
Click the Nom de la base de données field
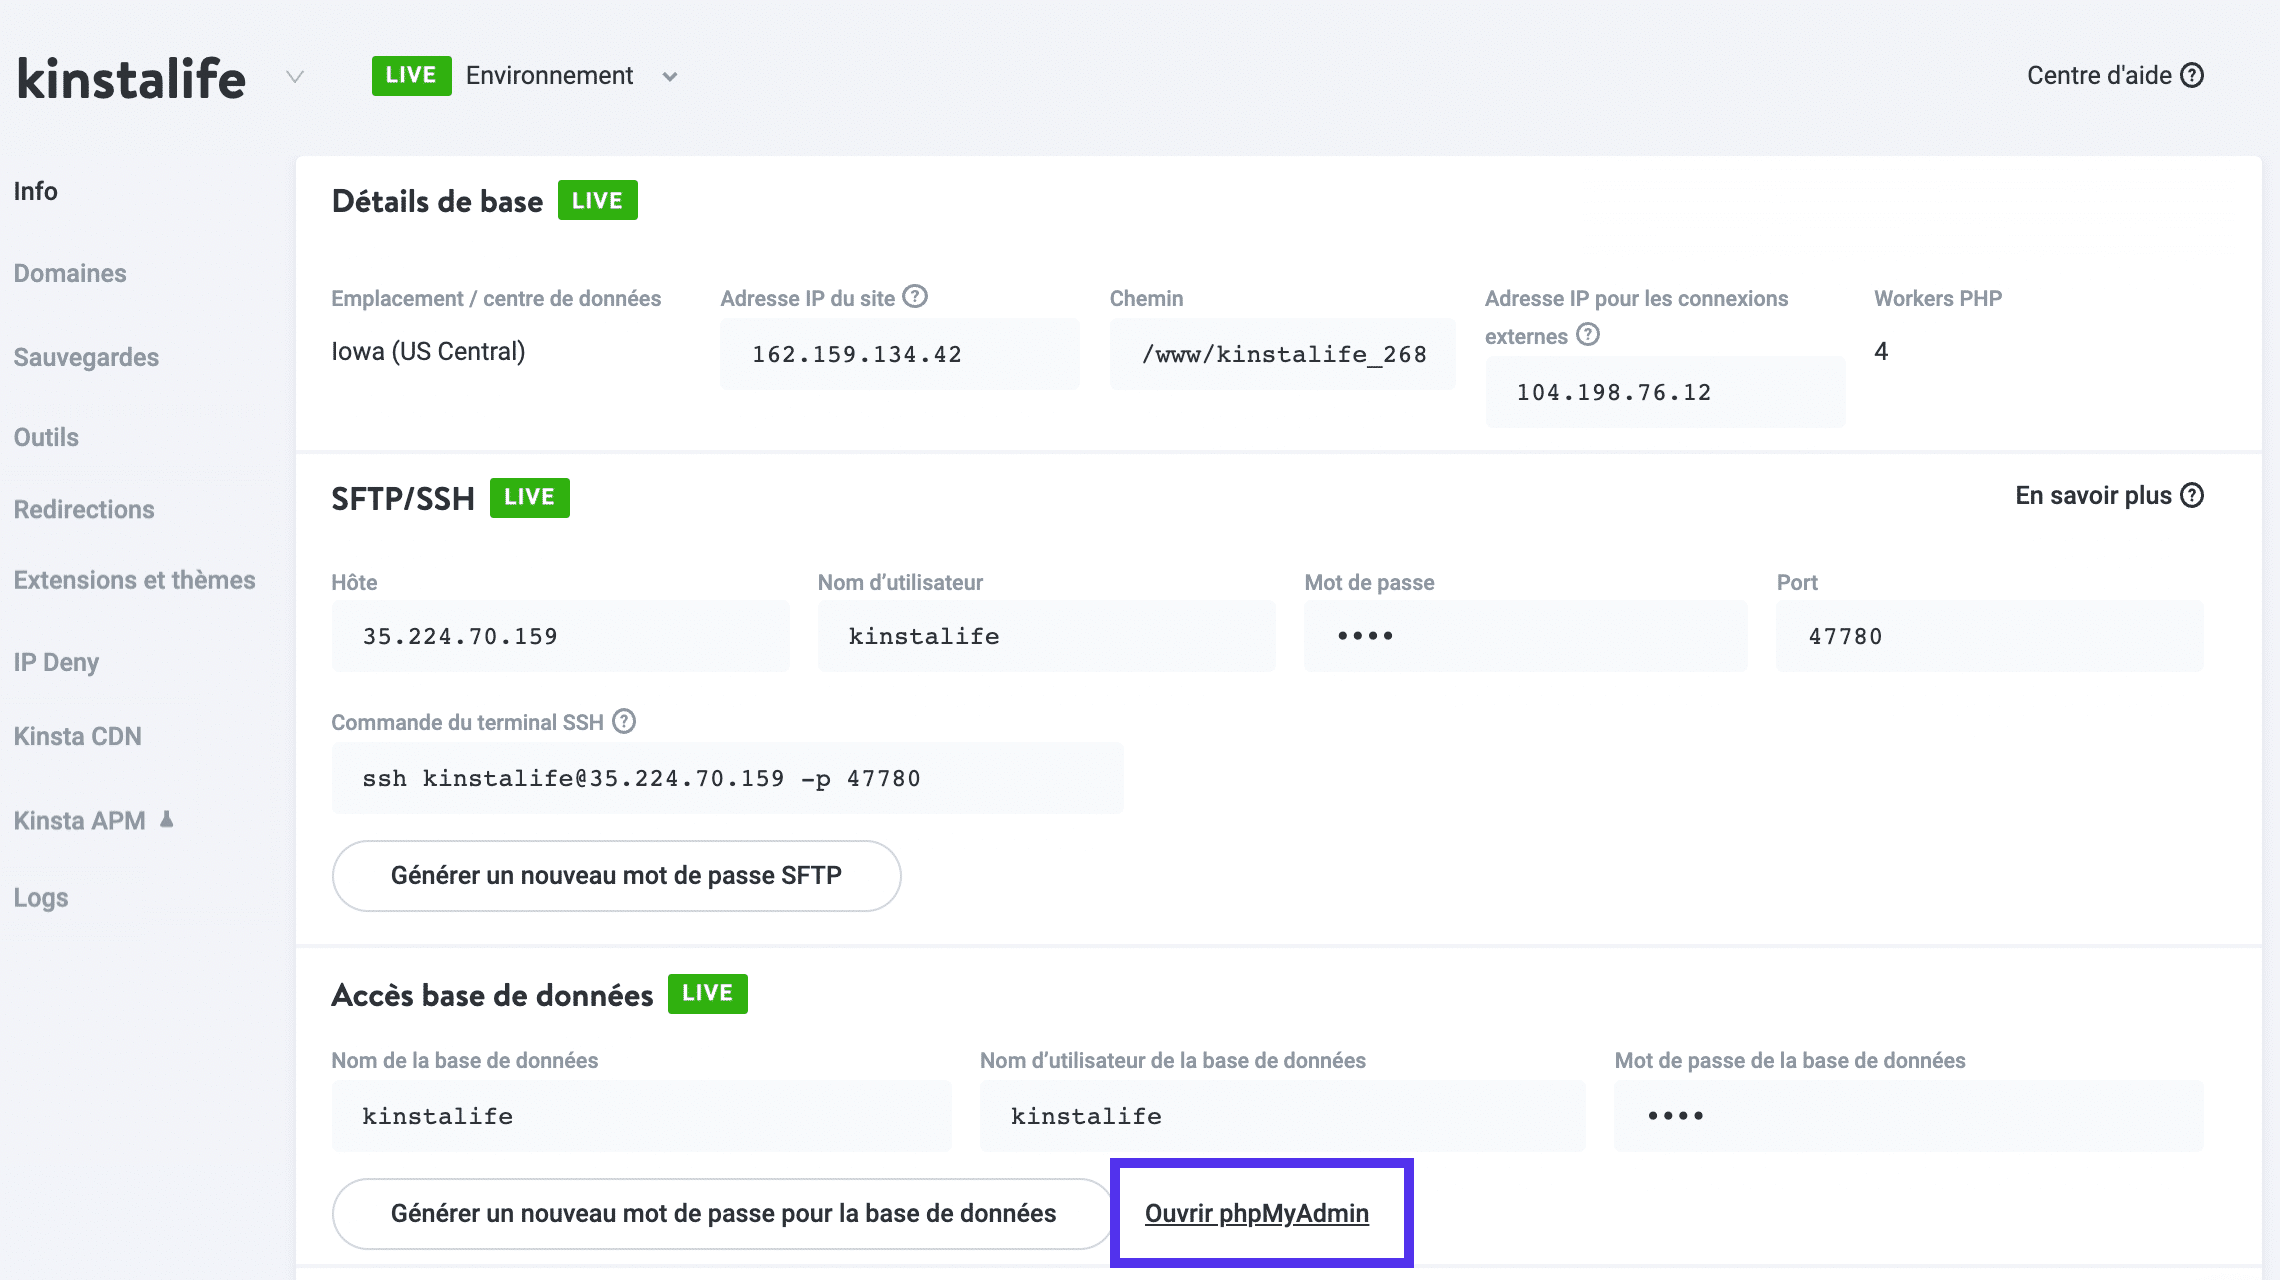[x=641, y=1116]
